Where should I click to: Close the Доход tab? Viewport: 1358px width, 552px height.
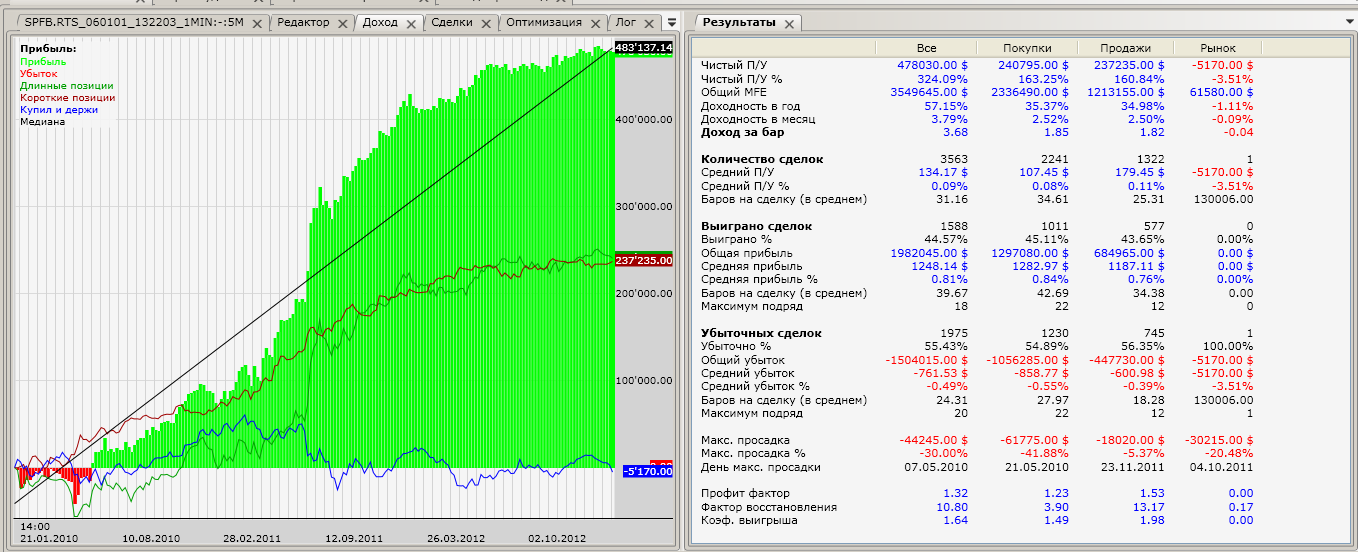point(411,23)
